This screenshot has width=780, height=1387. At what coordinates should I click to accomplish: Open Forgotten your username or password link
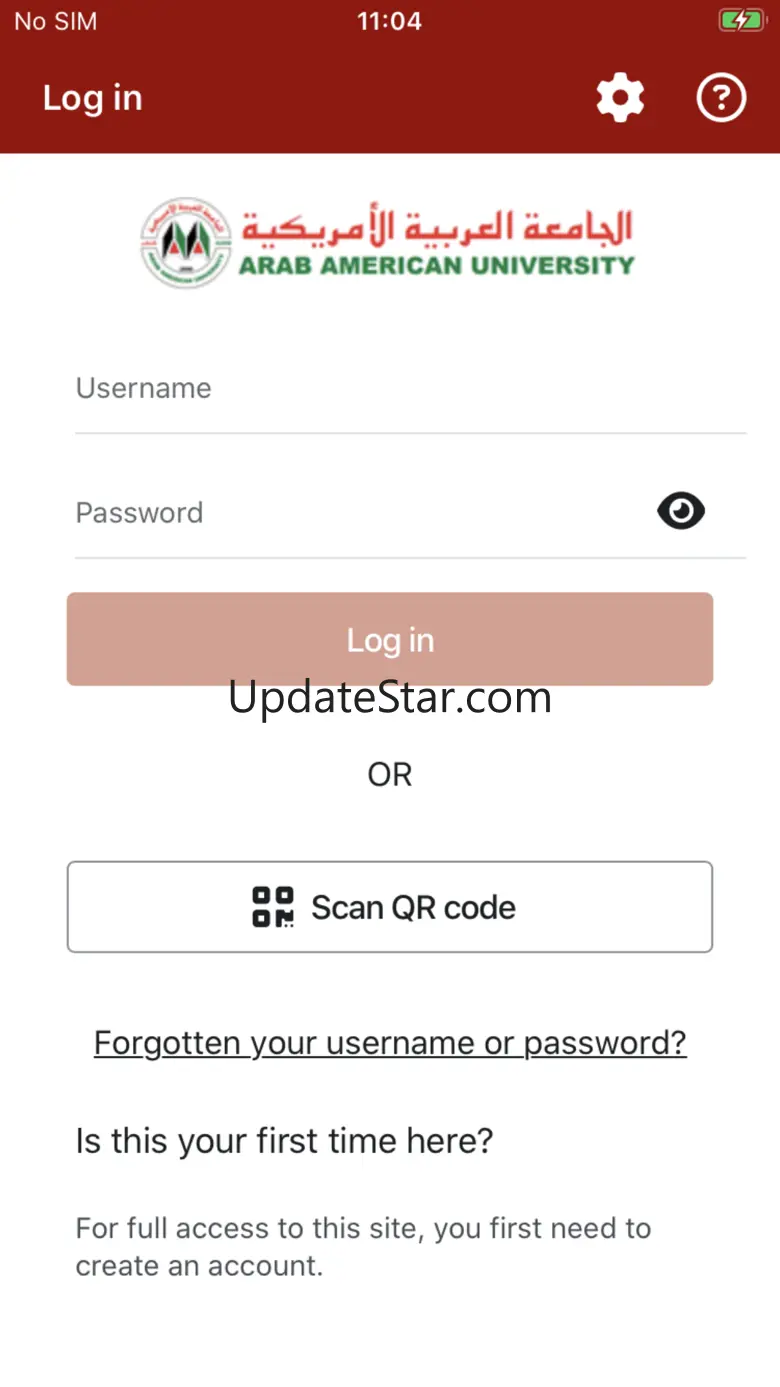(390, 1043)
